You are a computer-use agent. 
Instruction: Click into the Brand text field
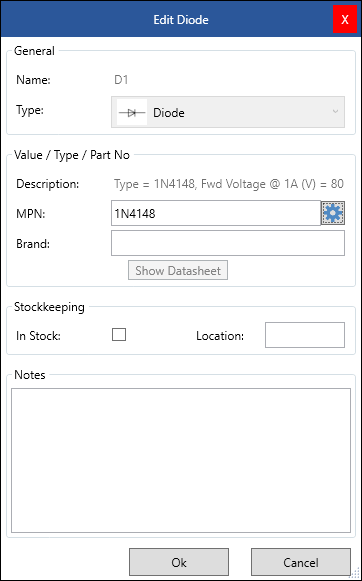(x=228, y=243)
